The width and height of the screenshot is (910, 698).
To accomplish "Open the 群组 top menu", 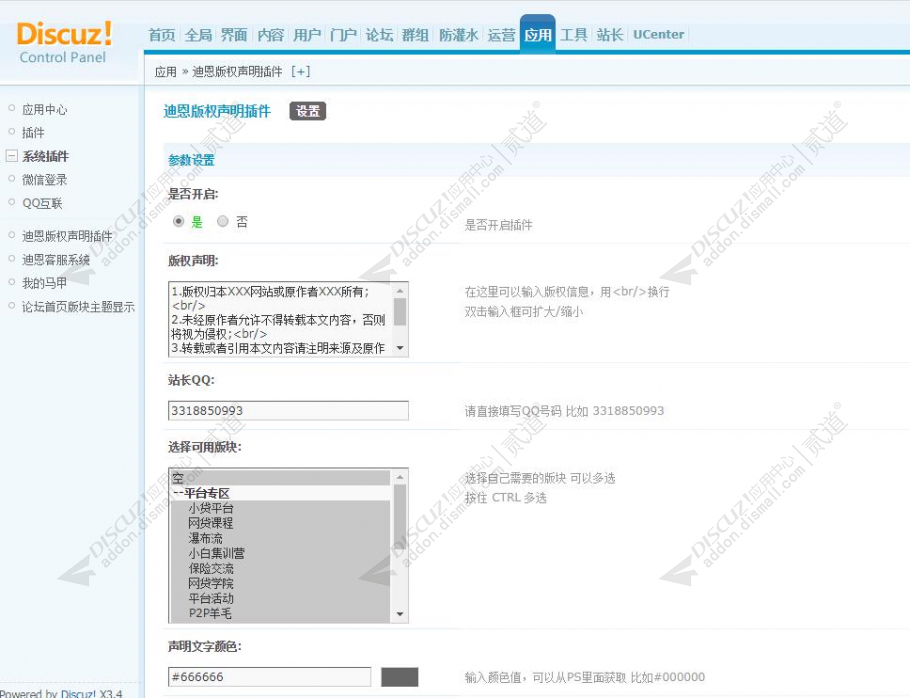I will pyautogui.click(x=415, y=35).
